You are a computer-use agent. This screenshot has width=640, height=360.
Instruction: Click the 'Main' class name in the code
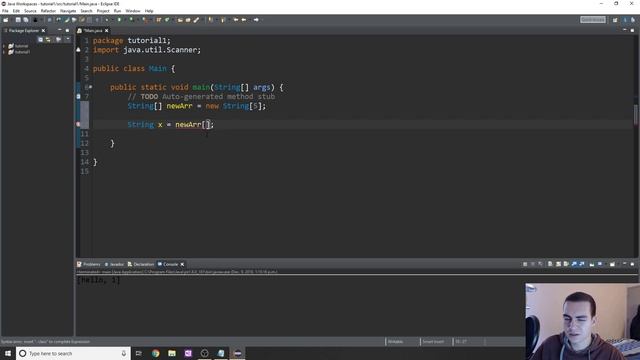click(x=158, y=69)
